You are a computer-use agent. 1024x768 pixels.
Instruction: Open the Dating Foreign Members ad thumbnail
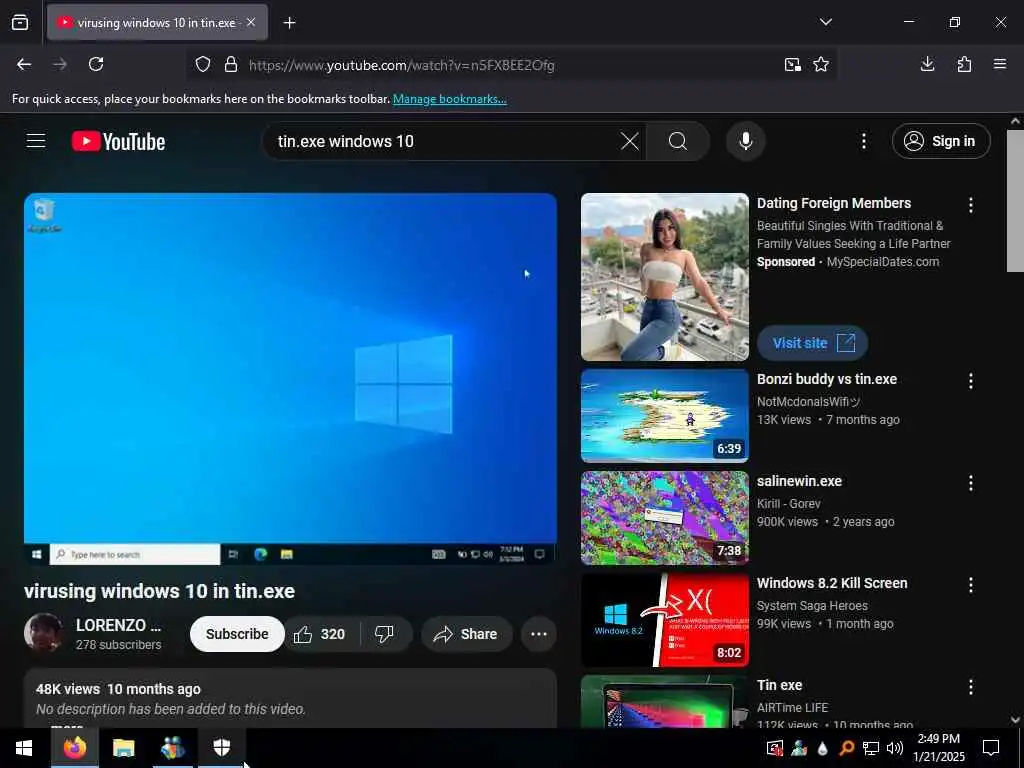[665, 277]
